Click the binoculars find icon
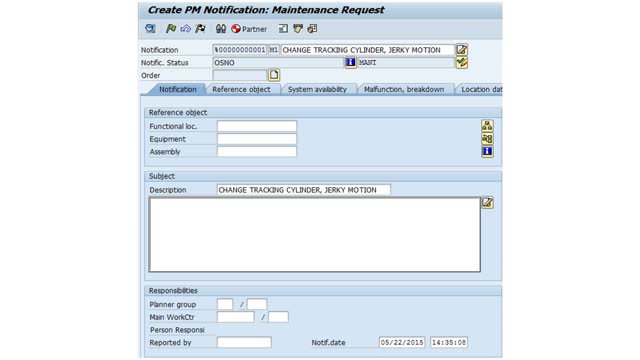The image size is (640, 360). pyautogui.click(x=221, y=29)
